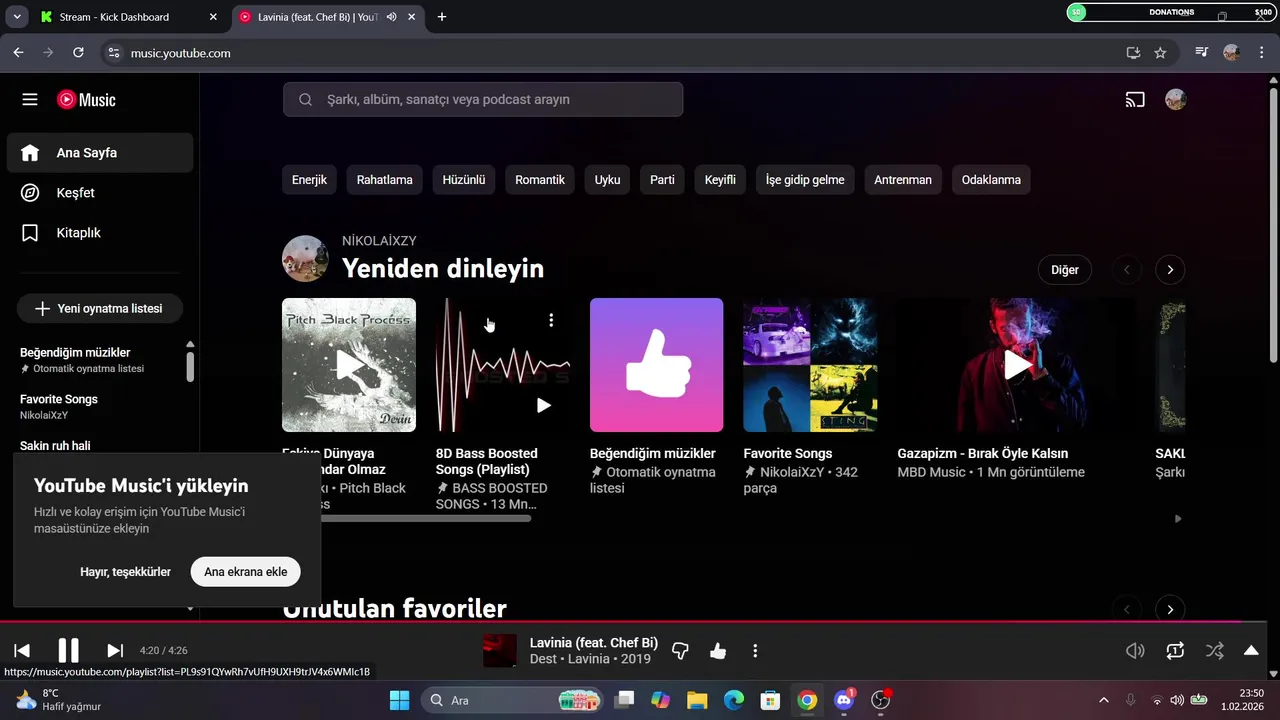Click the Diğer button

1065,270
